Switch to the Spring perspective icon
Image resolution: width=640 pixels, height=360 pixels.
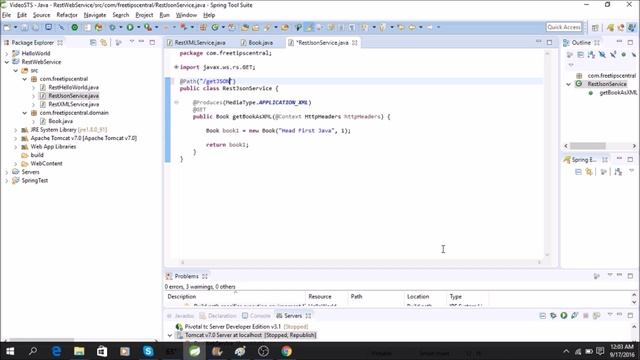611,27
